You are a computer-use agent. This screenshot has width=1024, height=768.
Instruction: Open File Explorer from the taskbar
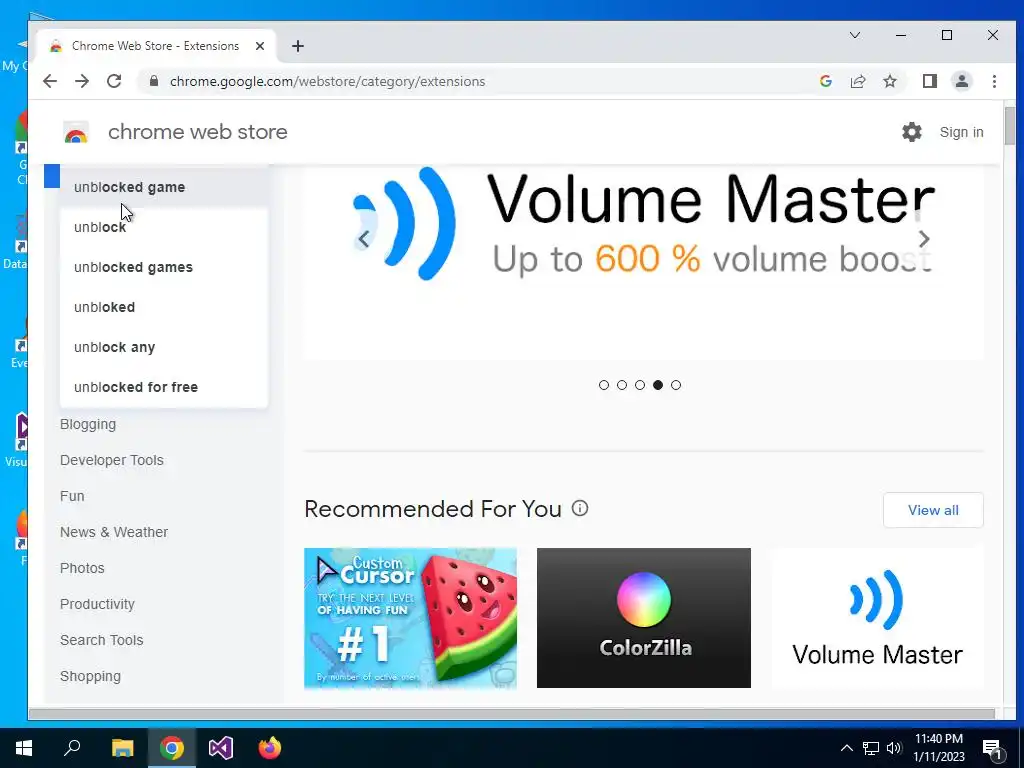[122, 748]
